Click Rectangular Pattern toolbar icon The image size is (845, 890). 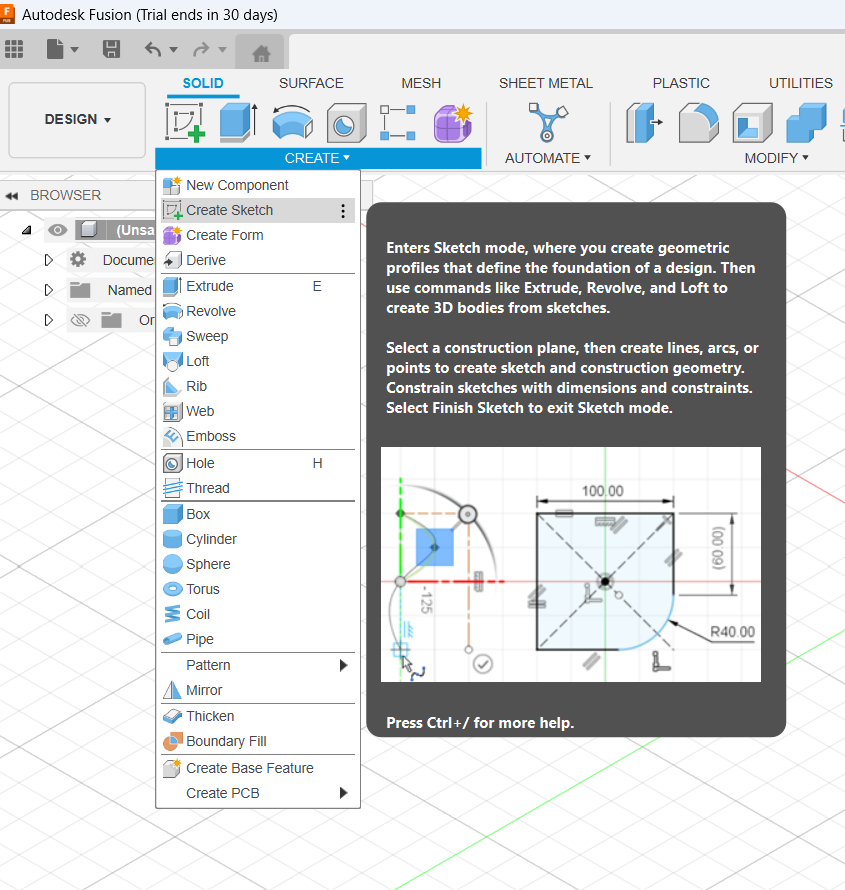click(398, 122)
